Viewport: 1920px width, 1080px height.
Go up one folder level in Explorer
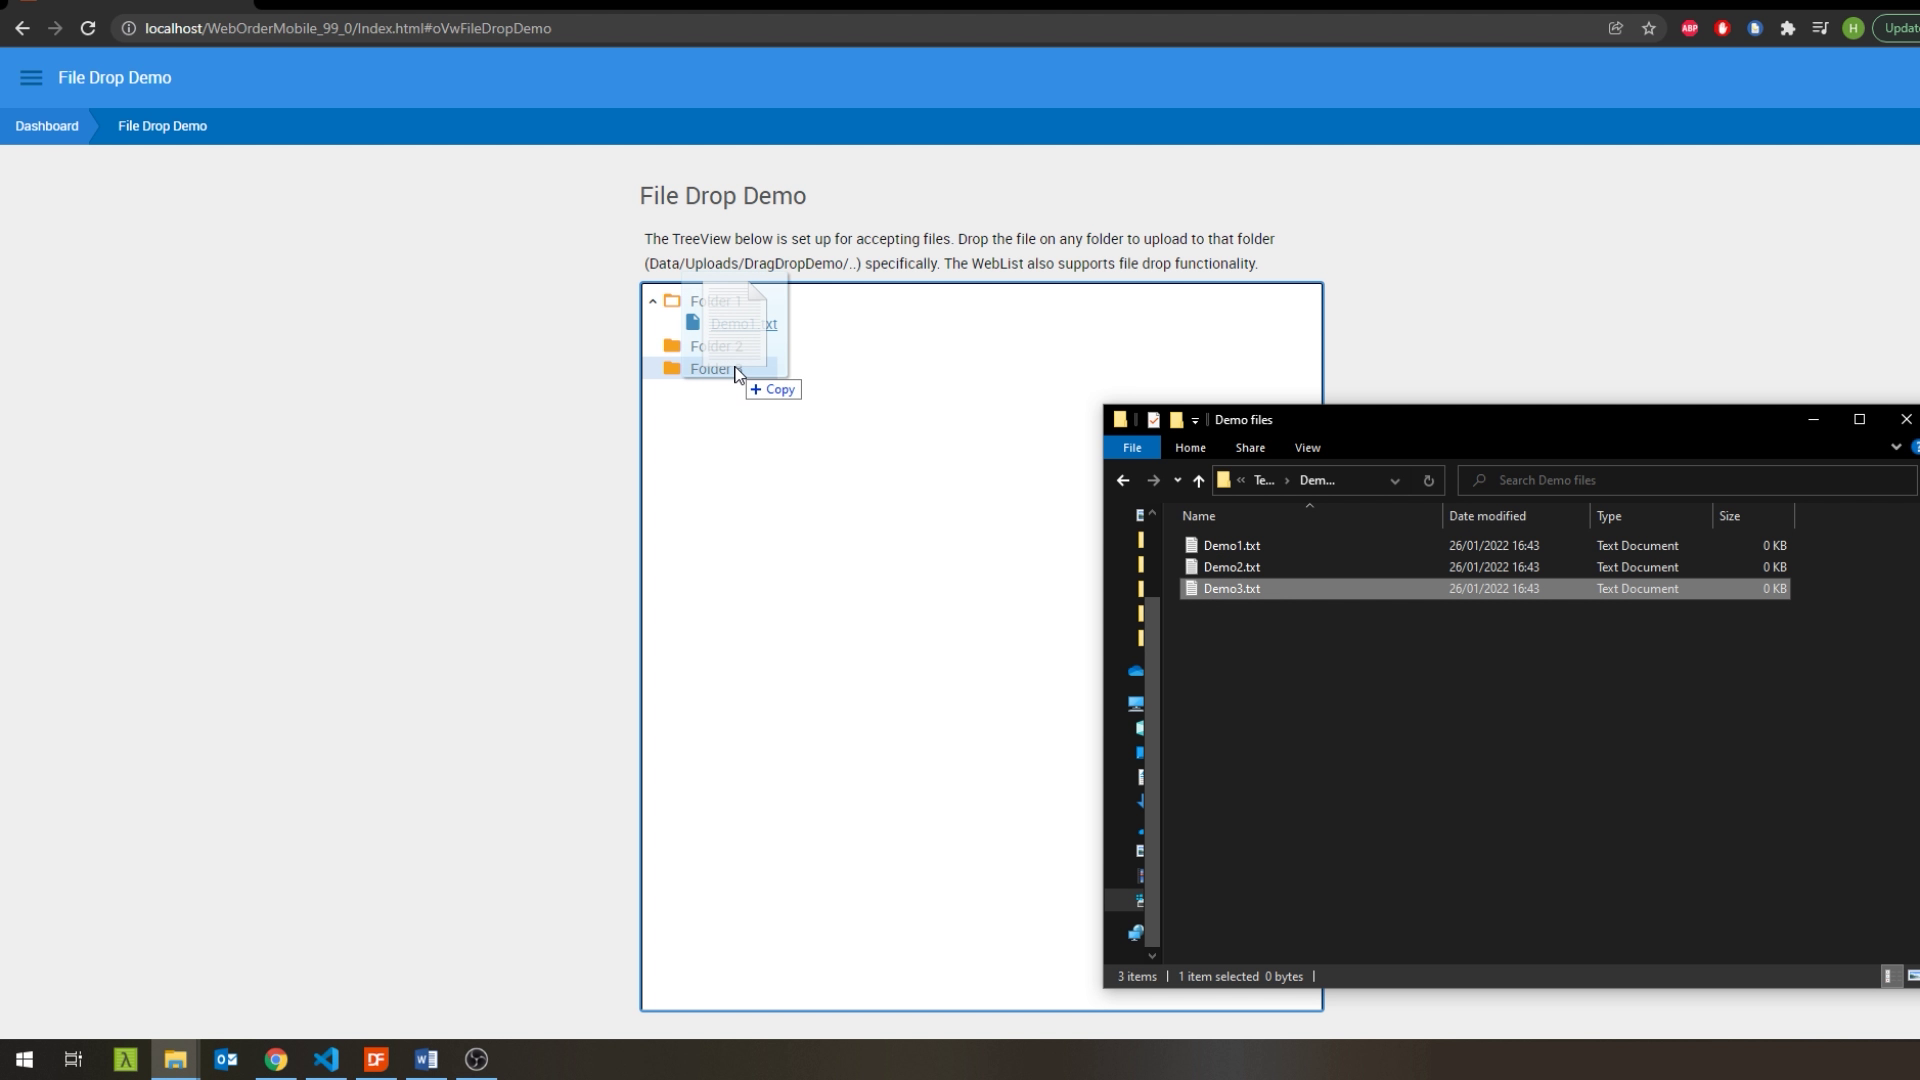tap(1198, 481)
